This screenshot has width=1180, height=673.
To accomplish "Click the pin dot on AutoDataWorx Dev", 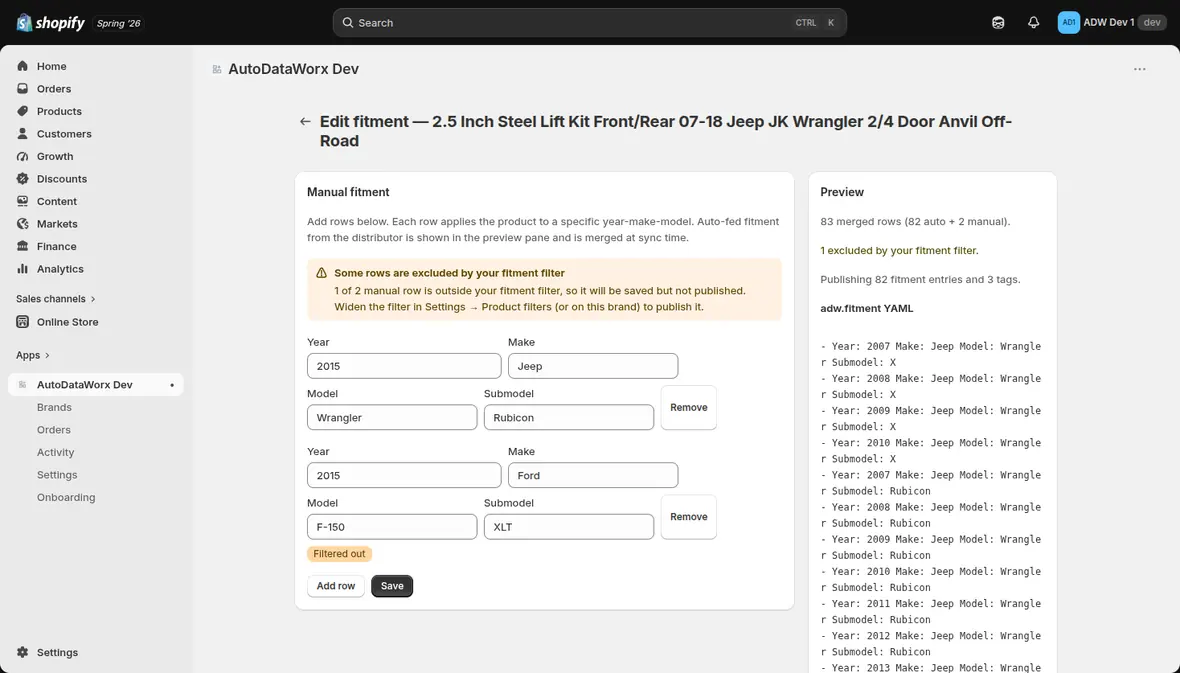I will coord(172,385).
